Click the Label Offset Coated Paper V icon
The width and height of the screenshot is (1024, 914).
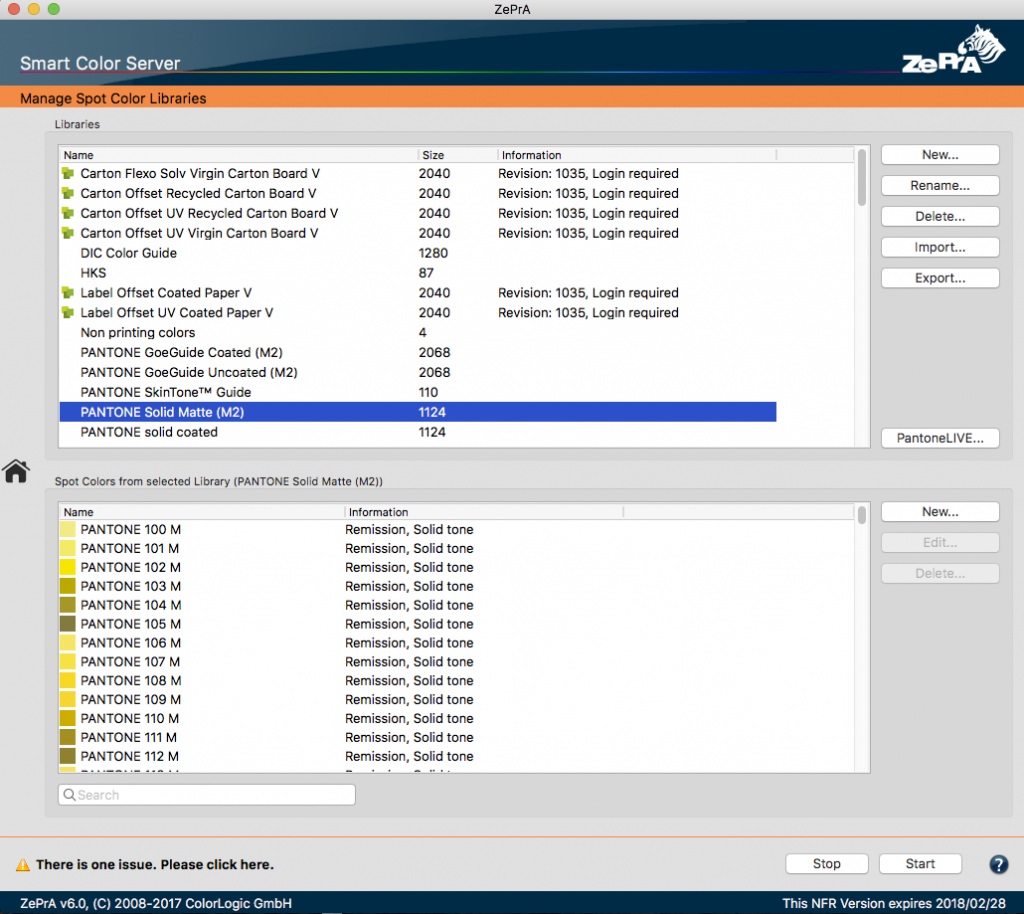point(67,293)
